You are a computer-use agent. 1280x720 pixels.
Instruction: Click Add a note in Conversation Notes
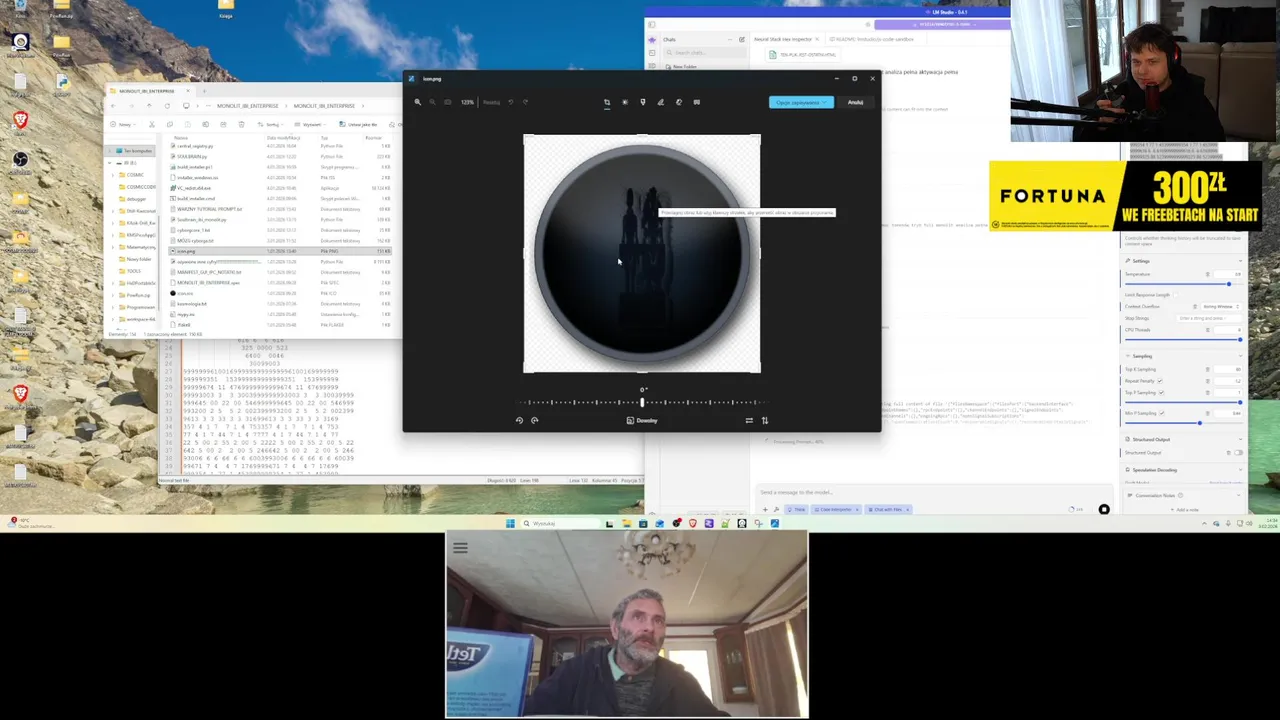coord(1187,510)
